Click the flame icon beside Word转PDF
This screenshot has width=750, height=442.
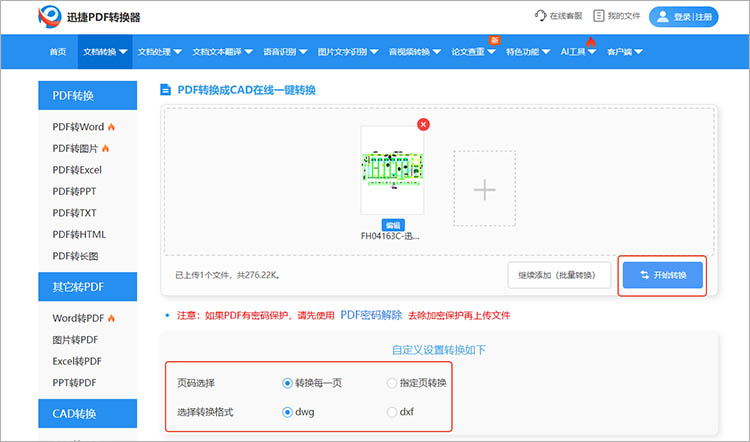pyautogui.click(x=111, y=318)
